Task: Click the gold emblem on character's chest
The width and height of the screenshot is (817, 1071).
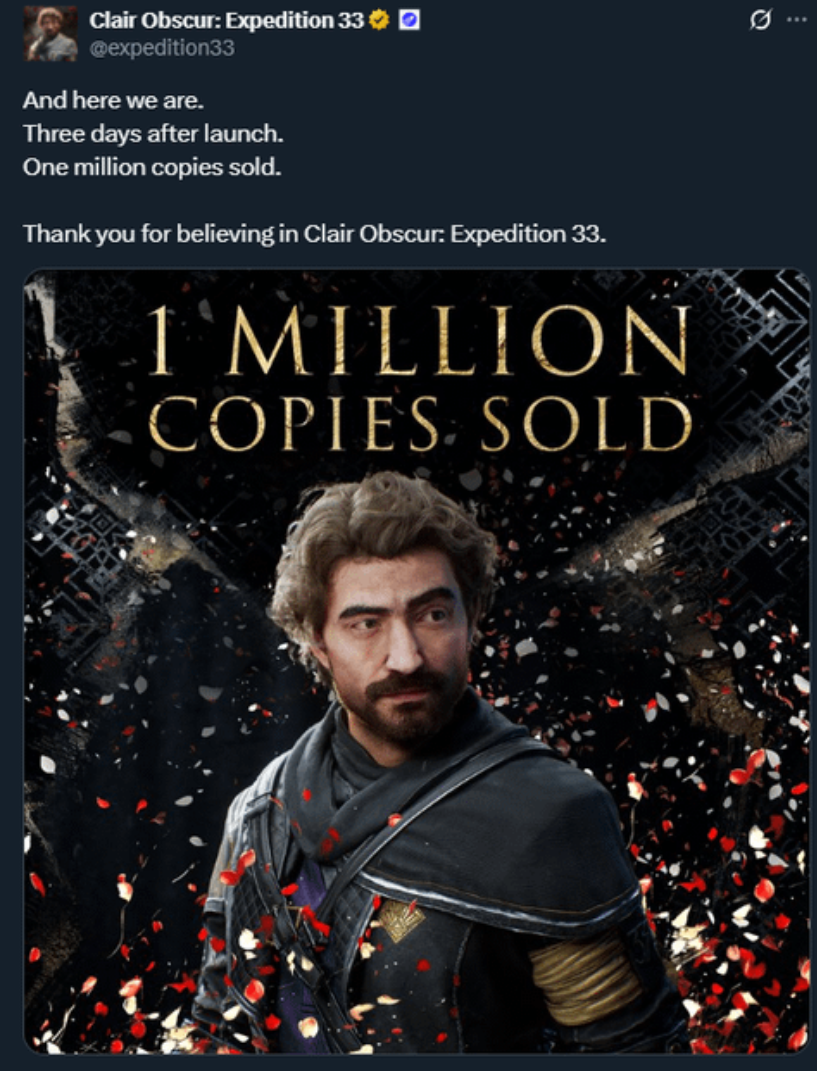Action: coord(400,919)
